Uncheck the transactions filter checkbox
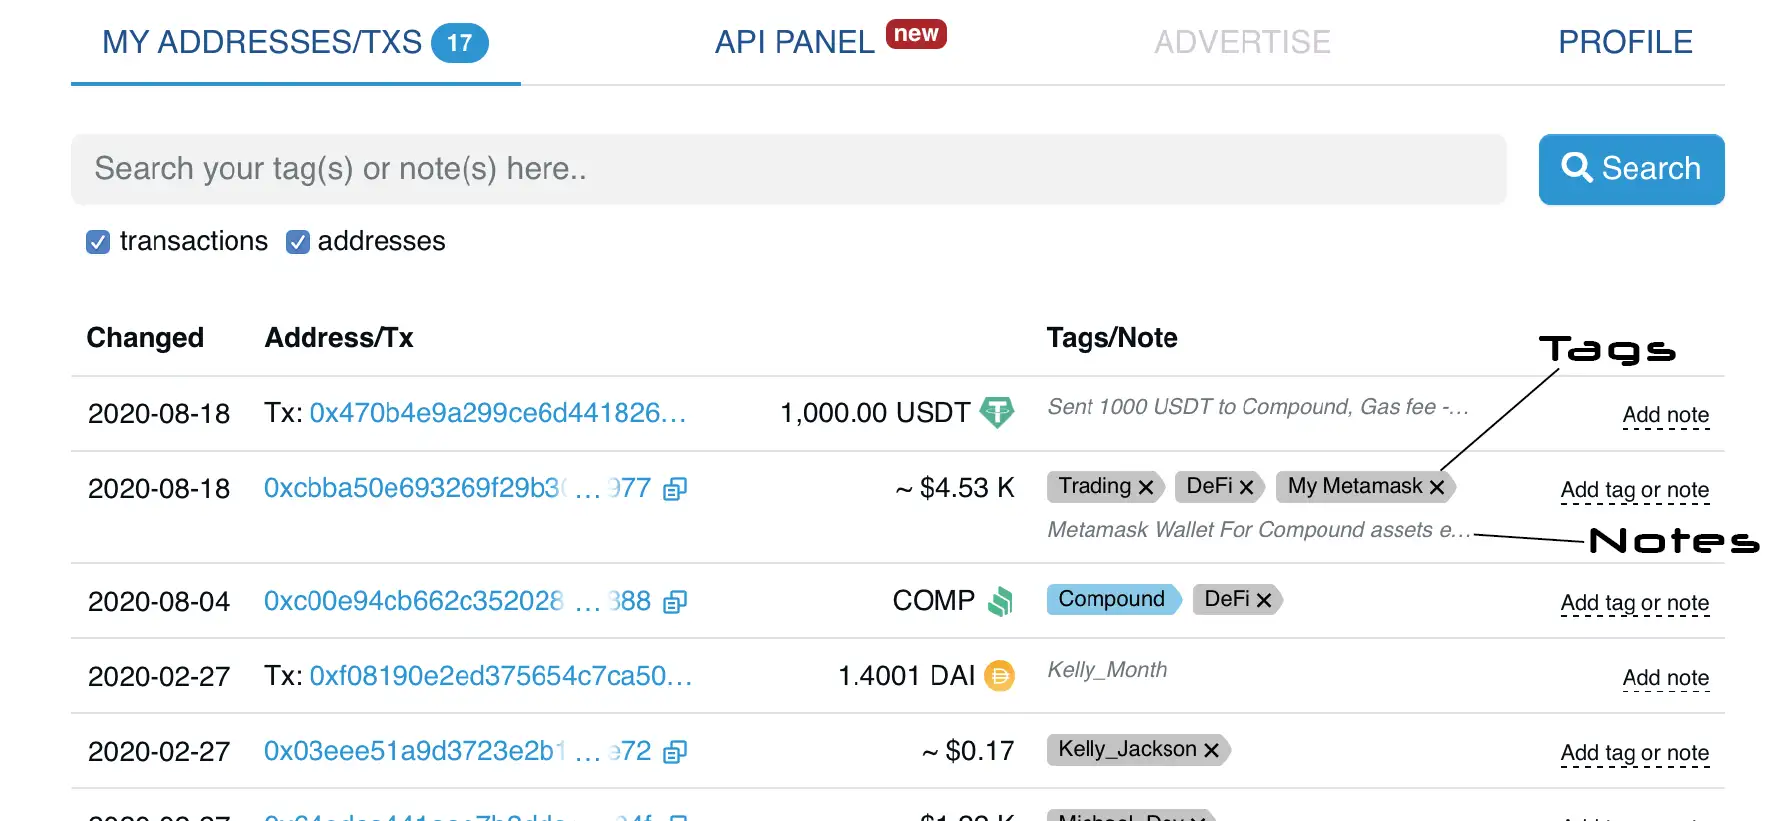Viewport: 1790px width, 821px height. point(98,242)
